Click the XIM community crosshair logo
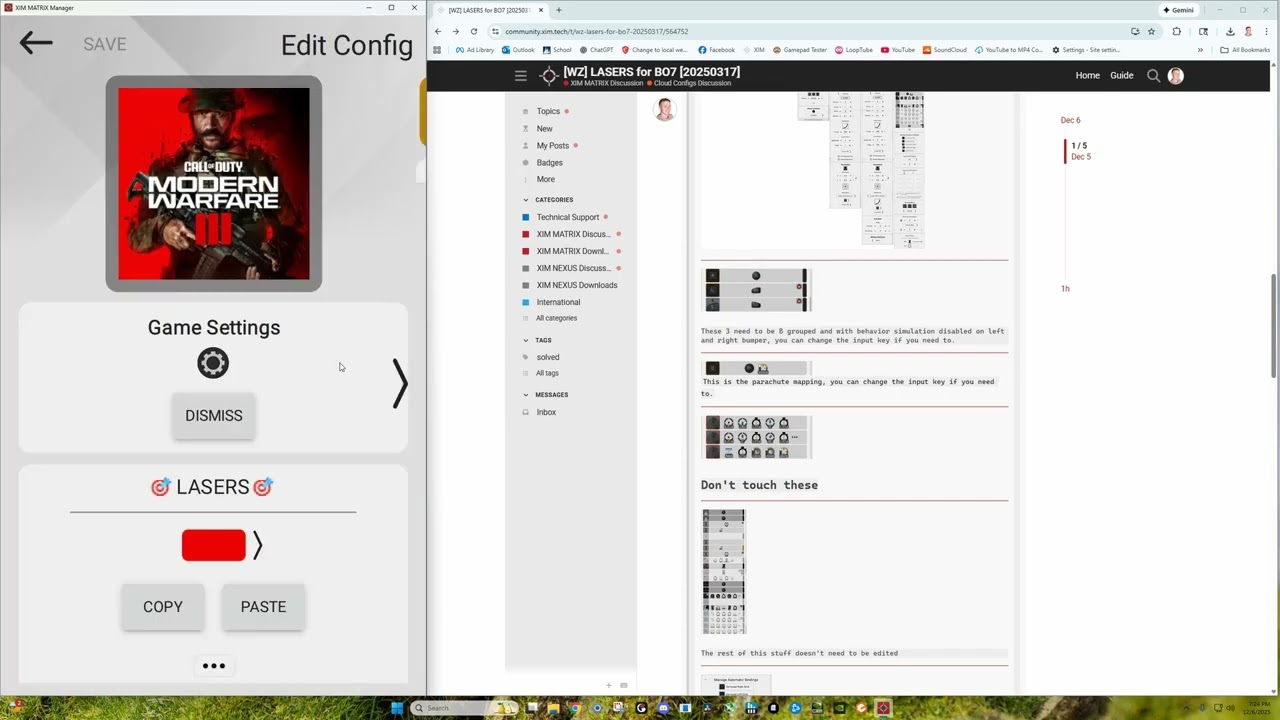The image size is (1280, 720). 548,75
